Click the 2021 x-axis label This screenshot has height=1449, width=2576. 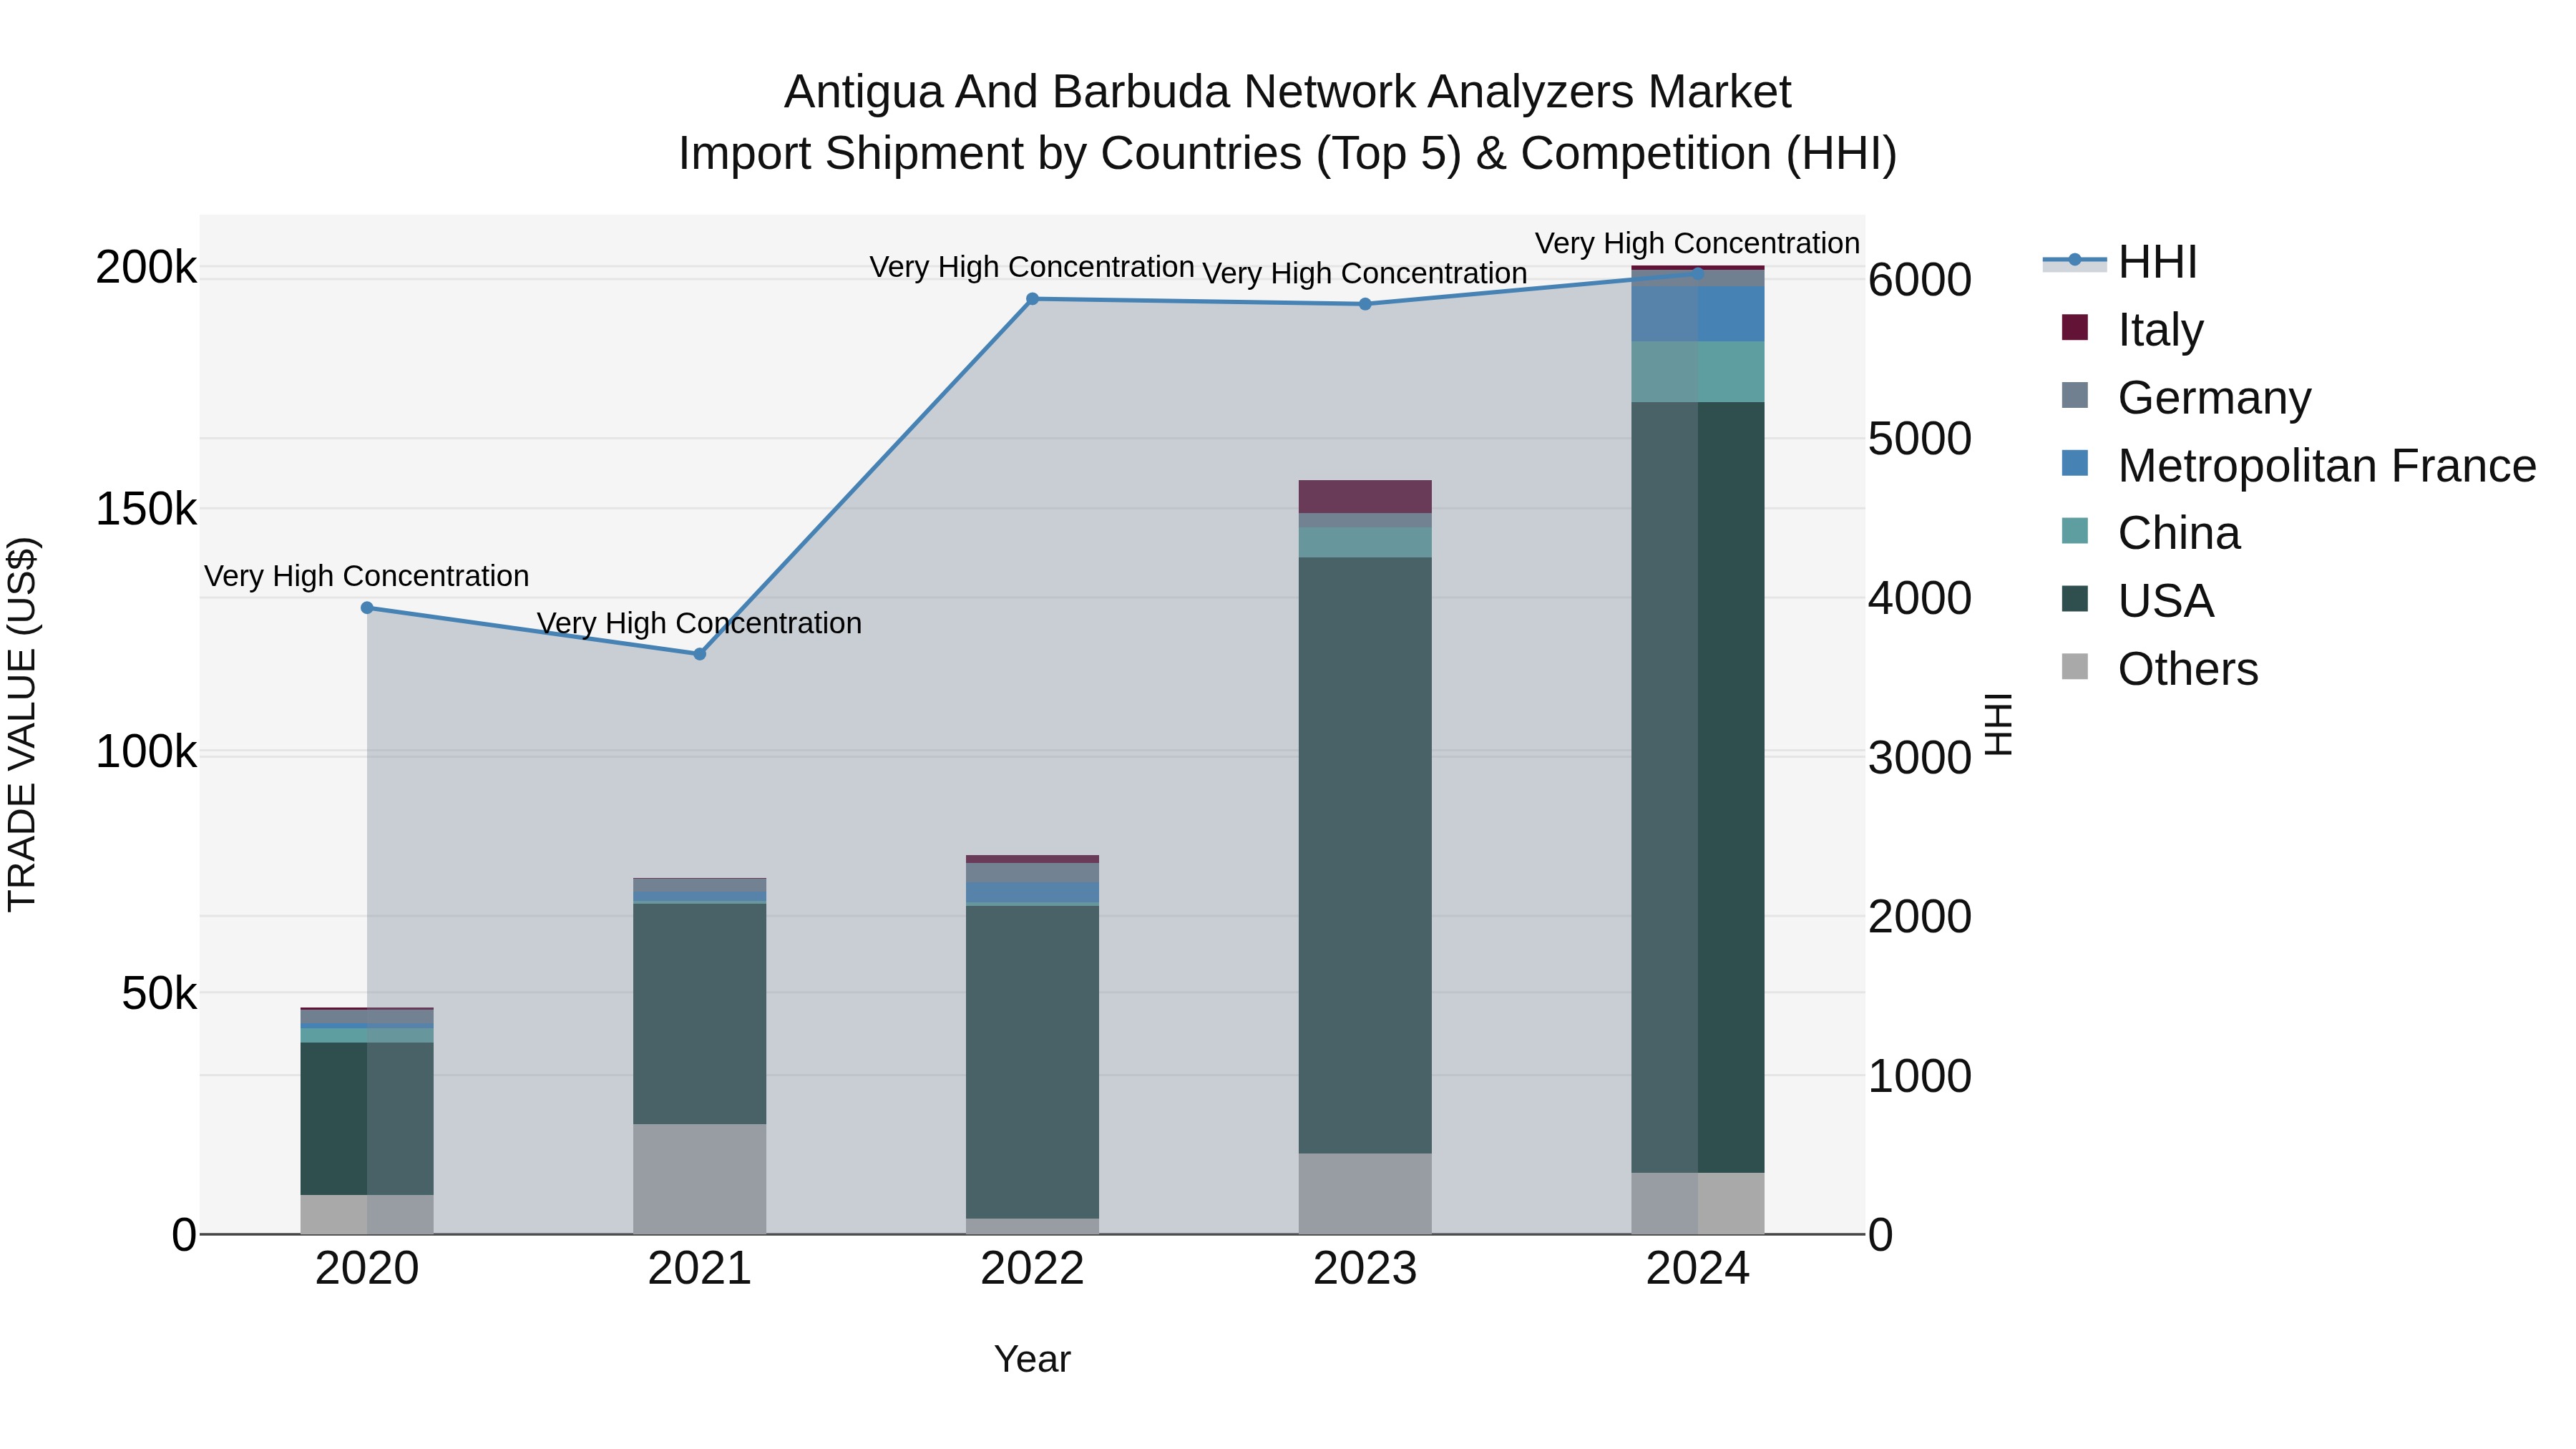tap(700, 1269)
